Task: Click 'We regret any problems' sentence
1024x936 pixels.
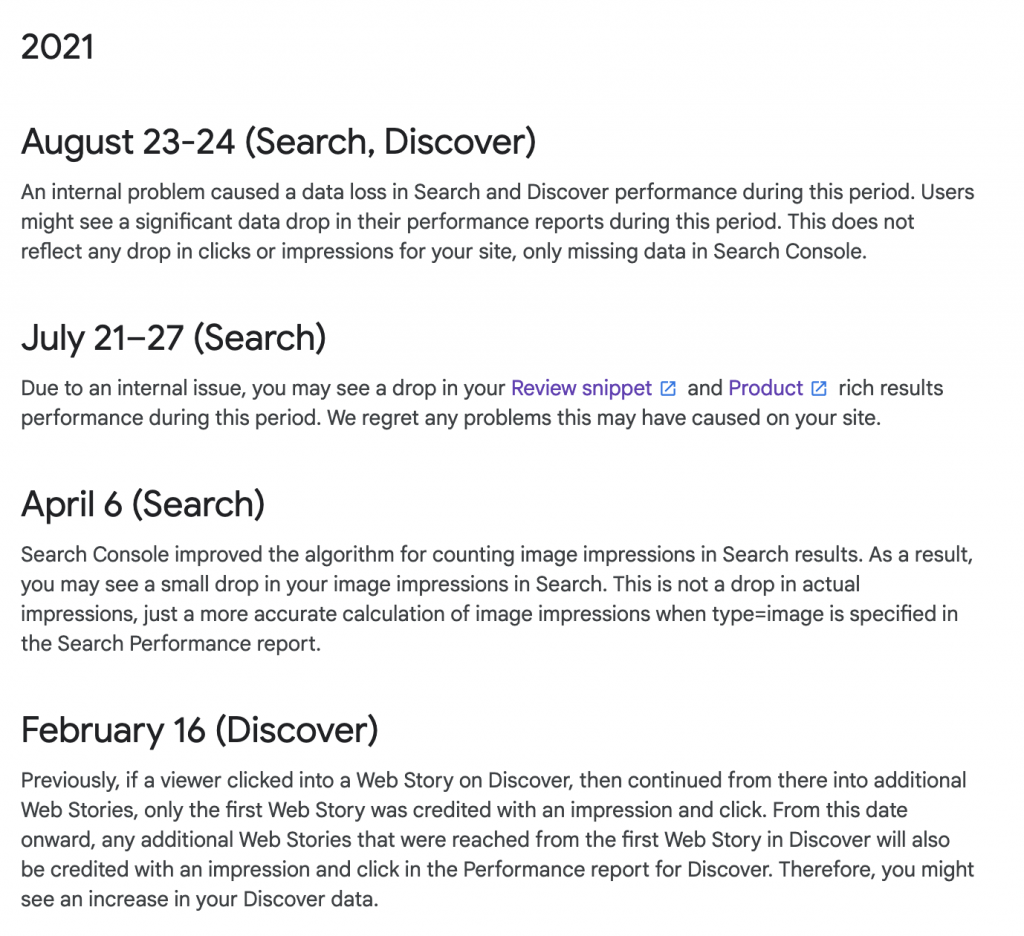Action: (604, 418)
